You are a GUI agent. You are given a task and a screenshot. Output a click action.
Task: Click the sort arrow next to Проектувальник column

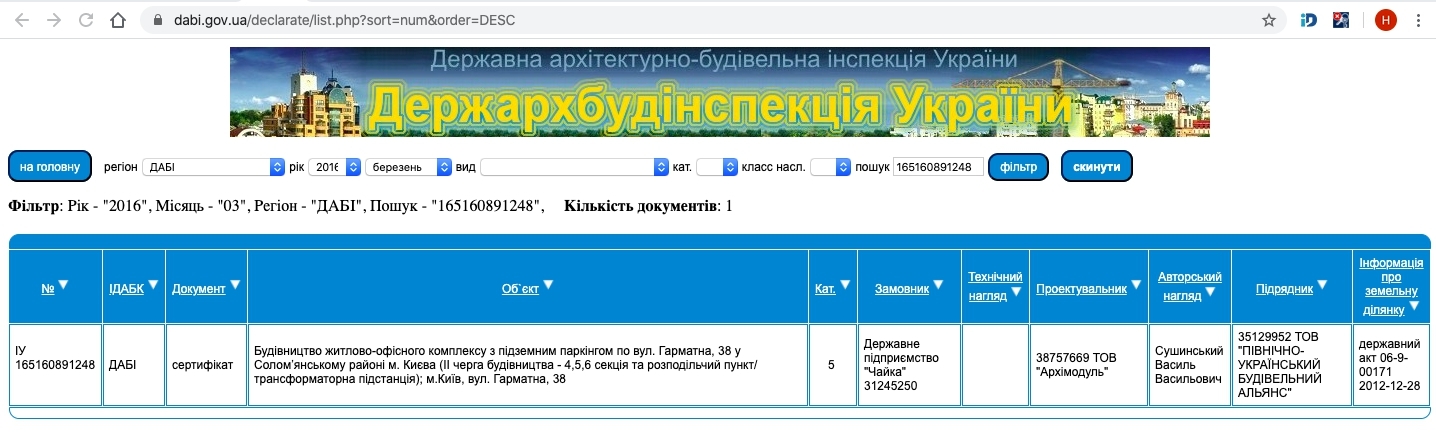(1136, 285)
